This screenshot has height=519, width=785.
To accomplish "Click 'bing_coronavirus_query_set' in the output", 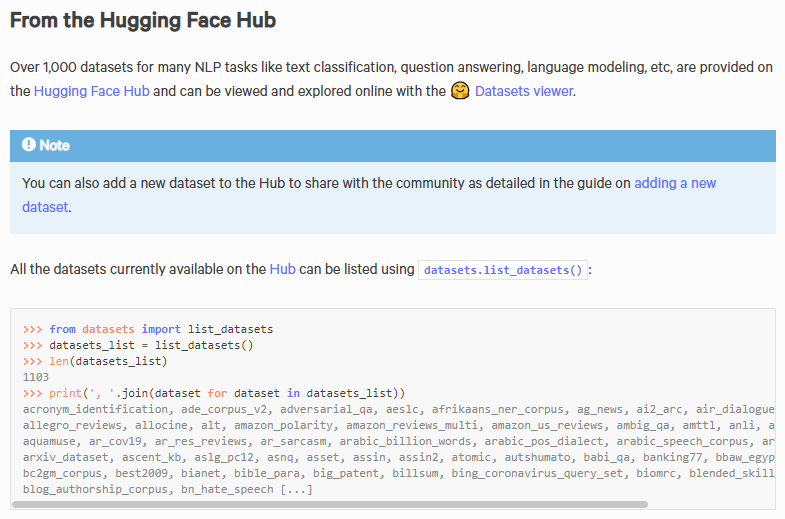I will tap(537, 473).
